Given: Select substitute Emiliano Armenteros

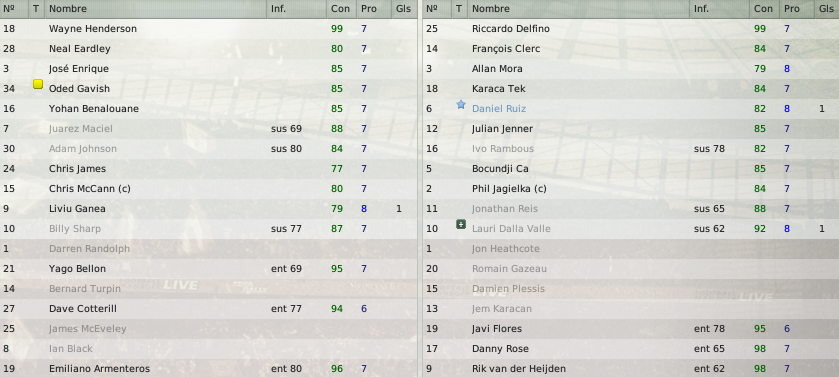Looking at the screenshot, I should (209, 368).
